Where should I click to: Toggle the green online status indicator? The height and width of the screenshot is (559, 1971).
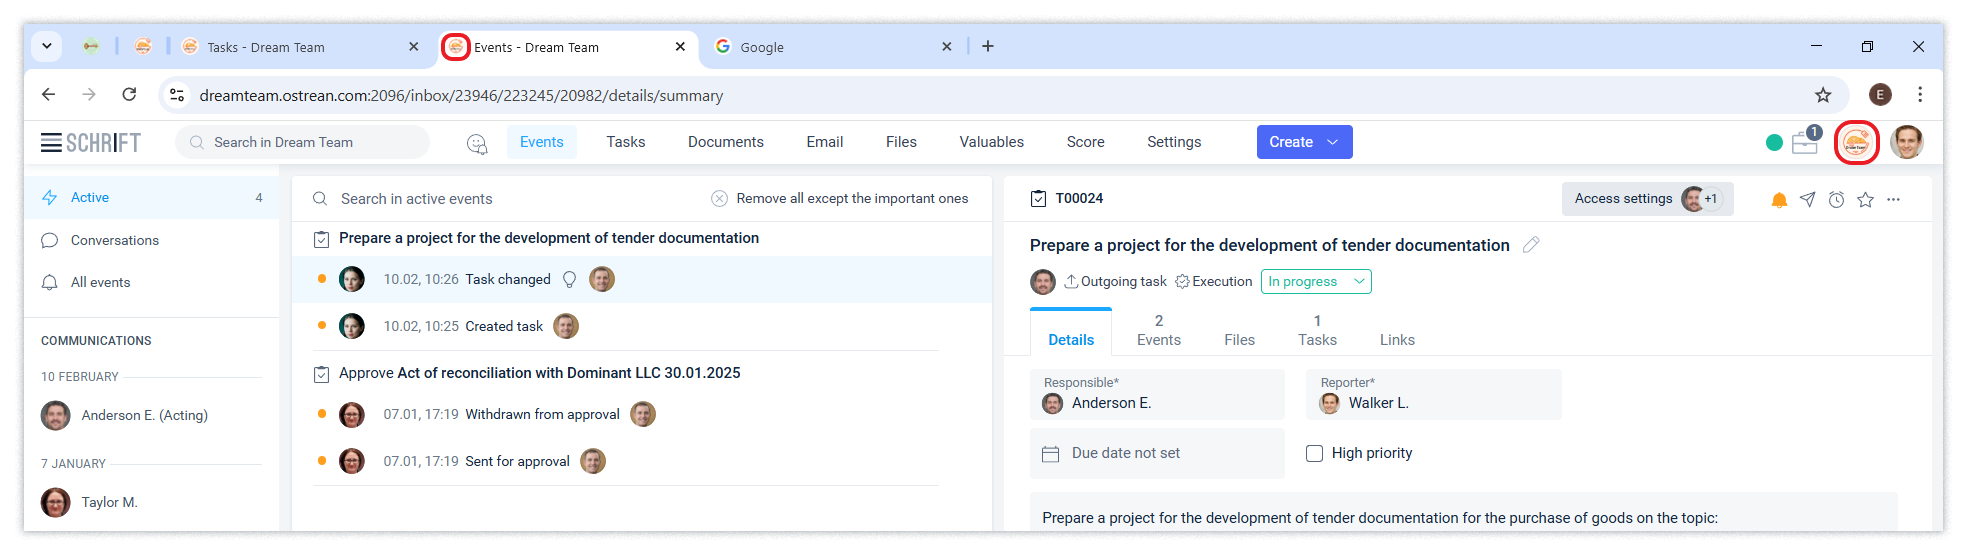point(1774,143)
